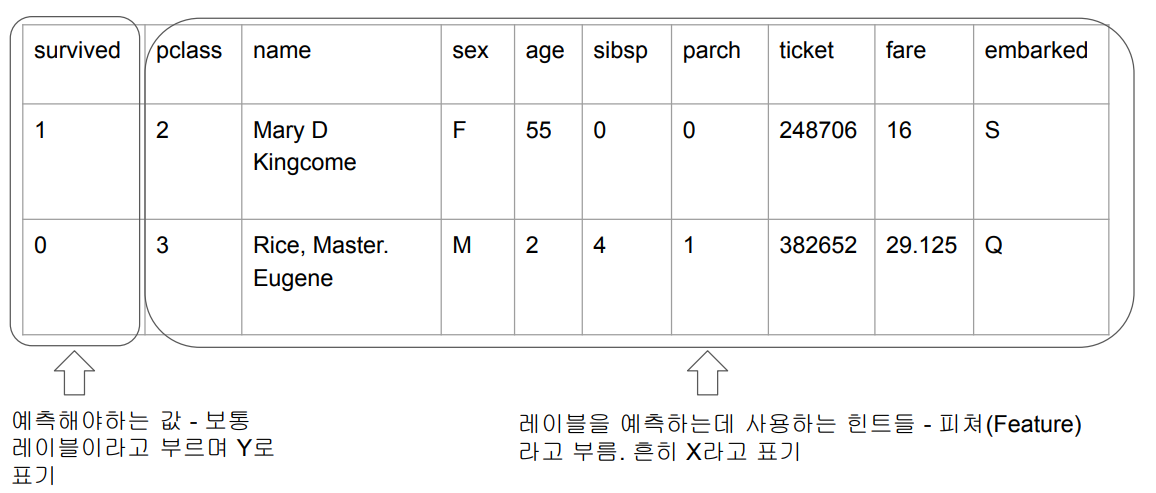Select the survived column header
Viewport: 1156px width, 493px height.
click(77, 51)
